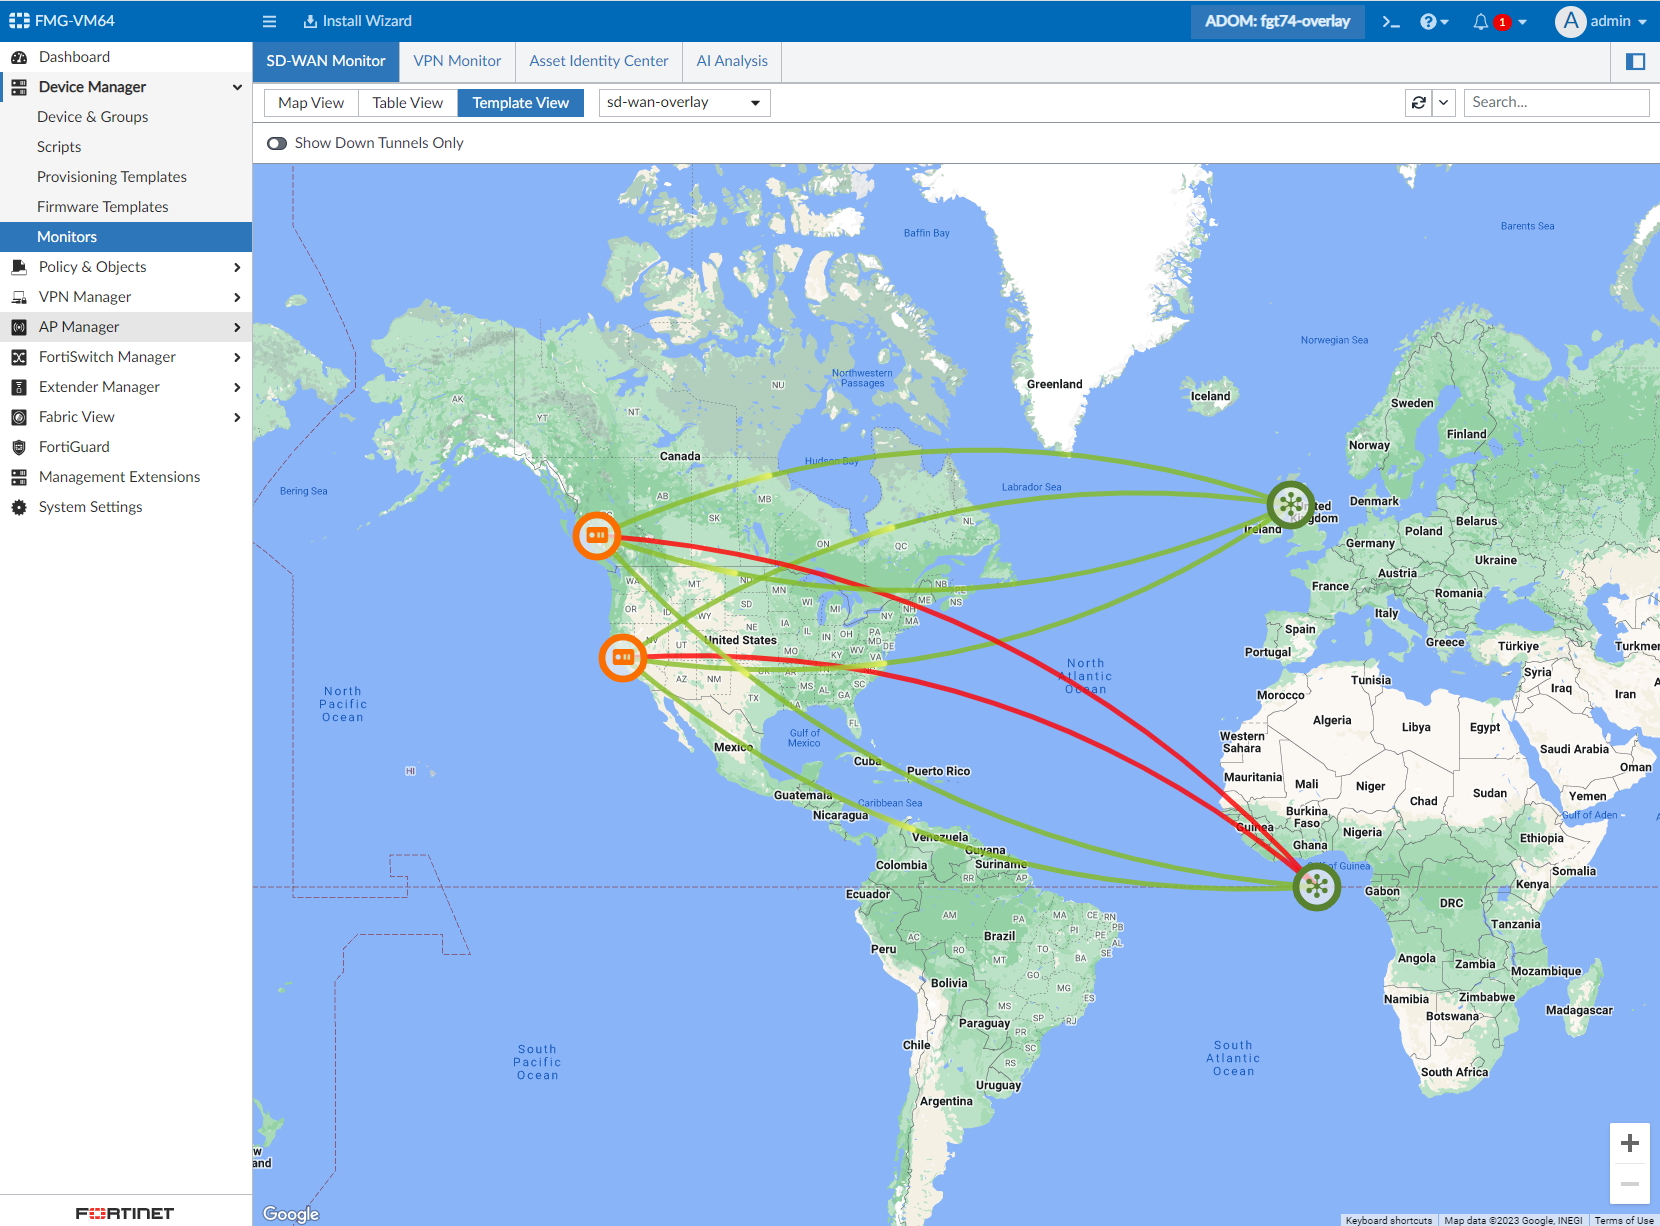Image resolution: width=1660 pixels, height=1226 pixels.
Task: Launch the Install Wizard
Action: [x=357, y=21]
